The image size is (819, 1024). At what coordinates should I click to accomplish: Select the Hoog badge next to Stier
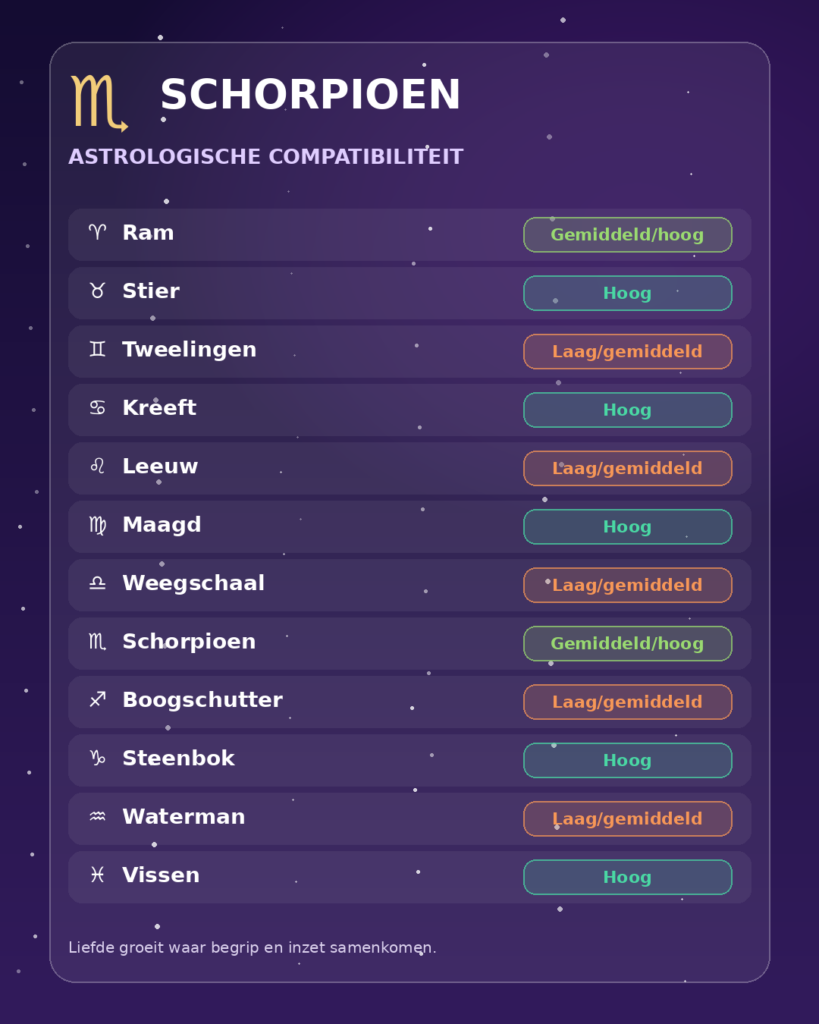tap(628, 293)
